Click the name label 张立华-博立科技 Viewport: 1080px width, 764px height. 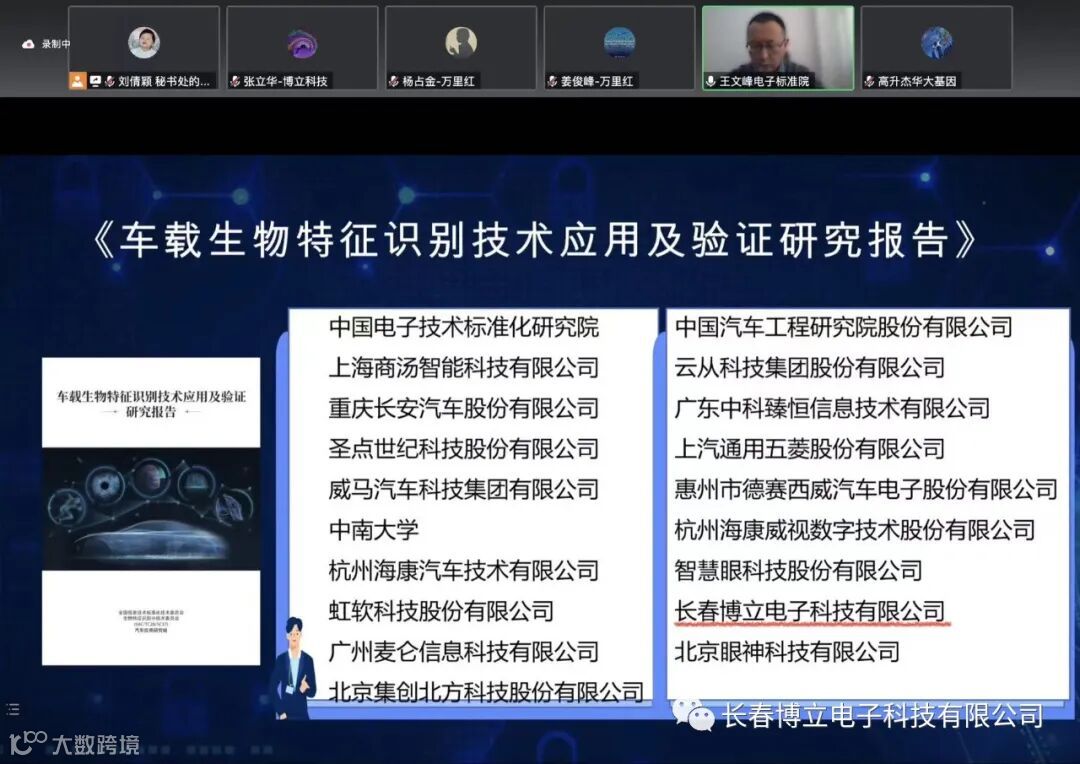click(285, 81)
